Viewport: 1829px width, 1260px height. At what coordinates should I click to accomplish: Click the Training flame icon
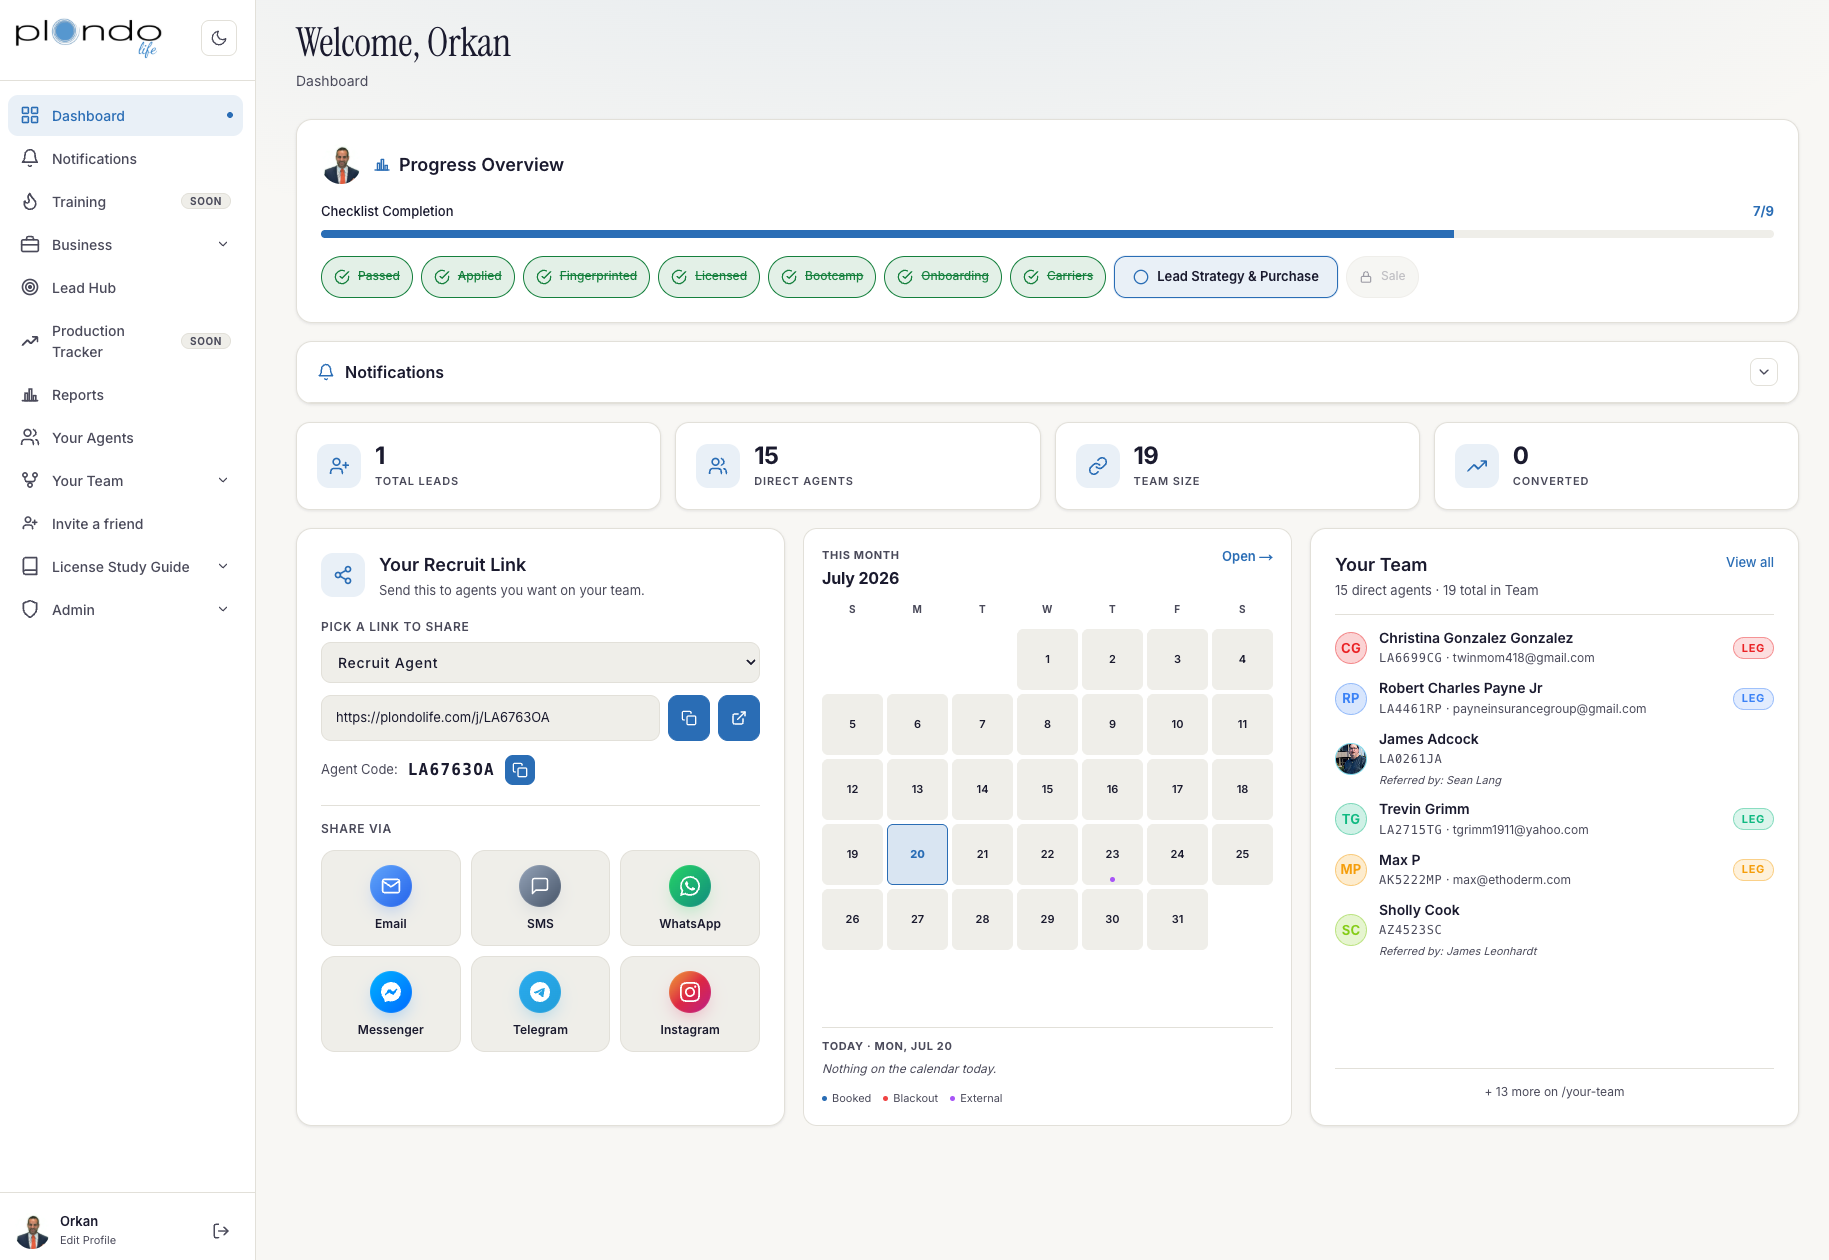point(30,202)
